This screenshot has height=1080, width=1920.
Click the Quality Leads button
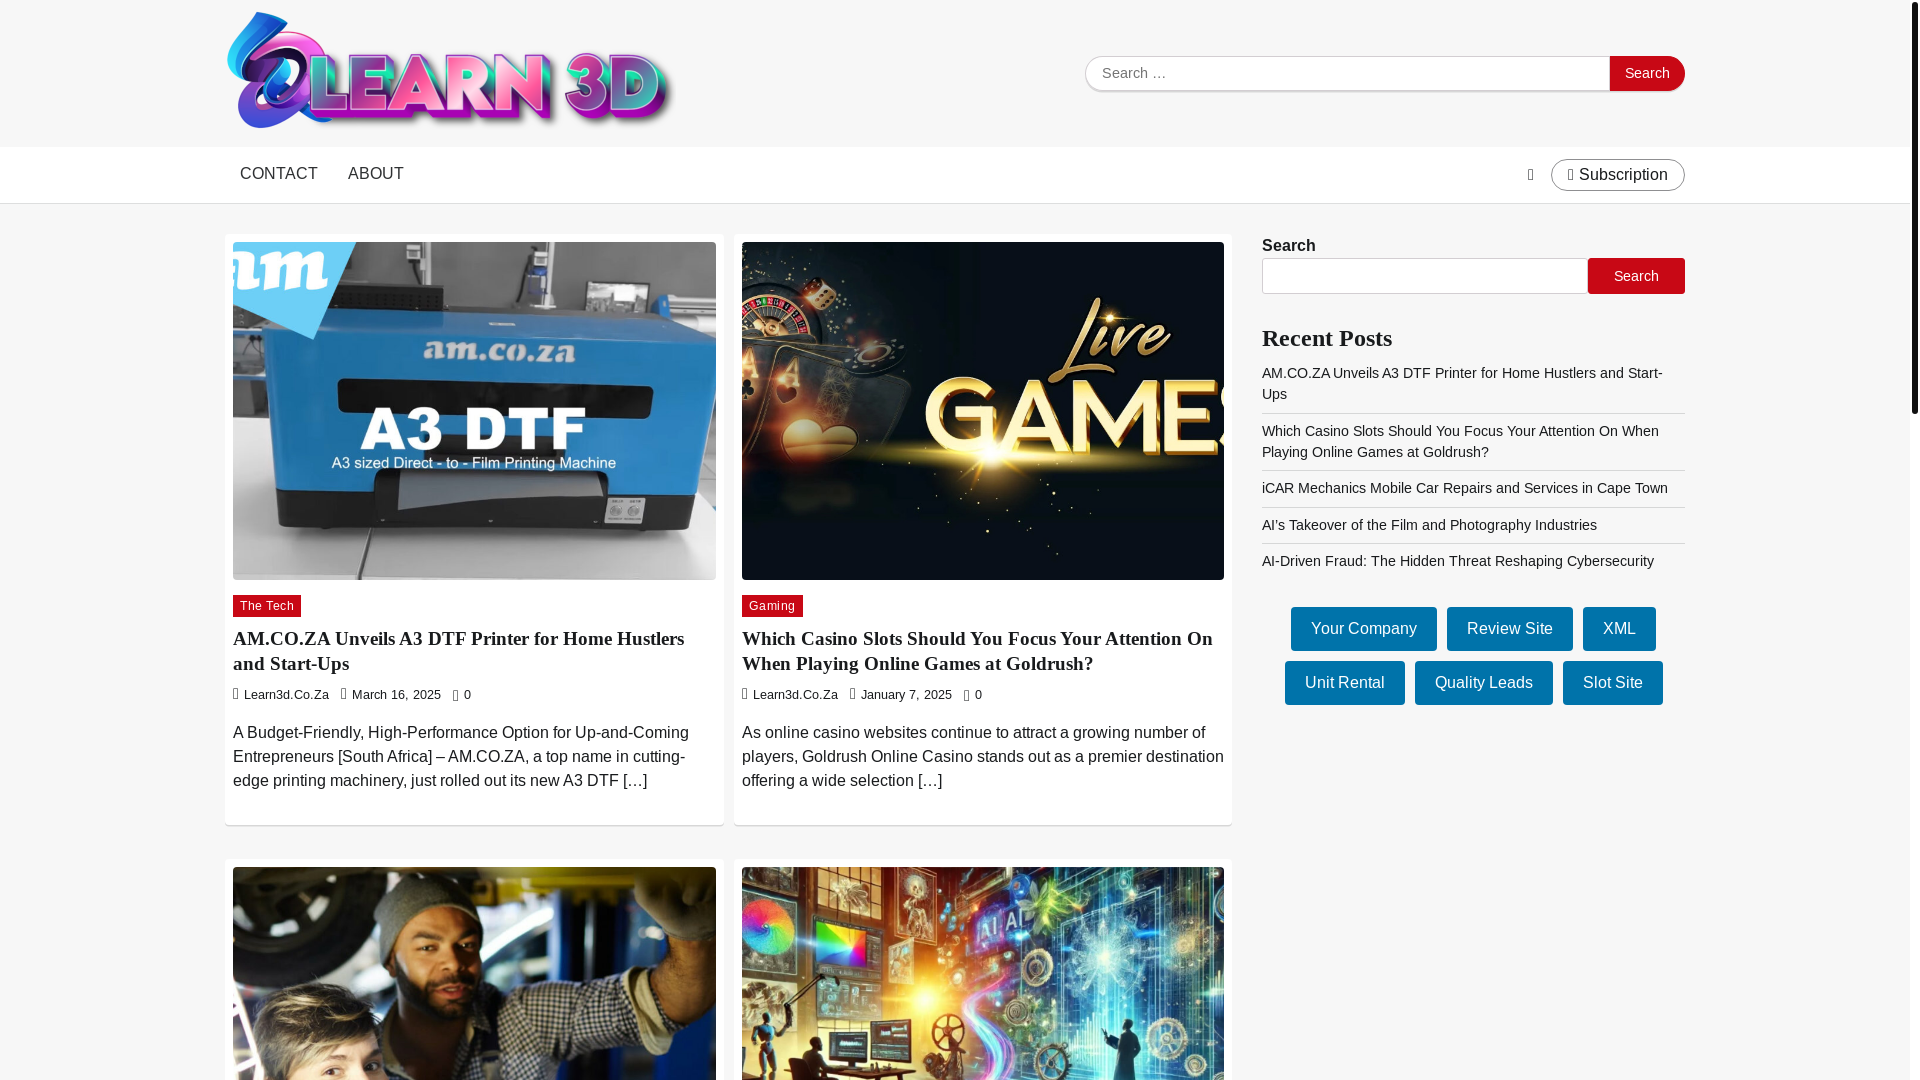pyautogui.click(x=1484, y=683)
